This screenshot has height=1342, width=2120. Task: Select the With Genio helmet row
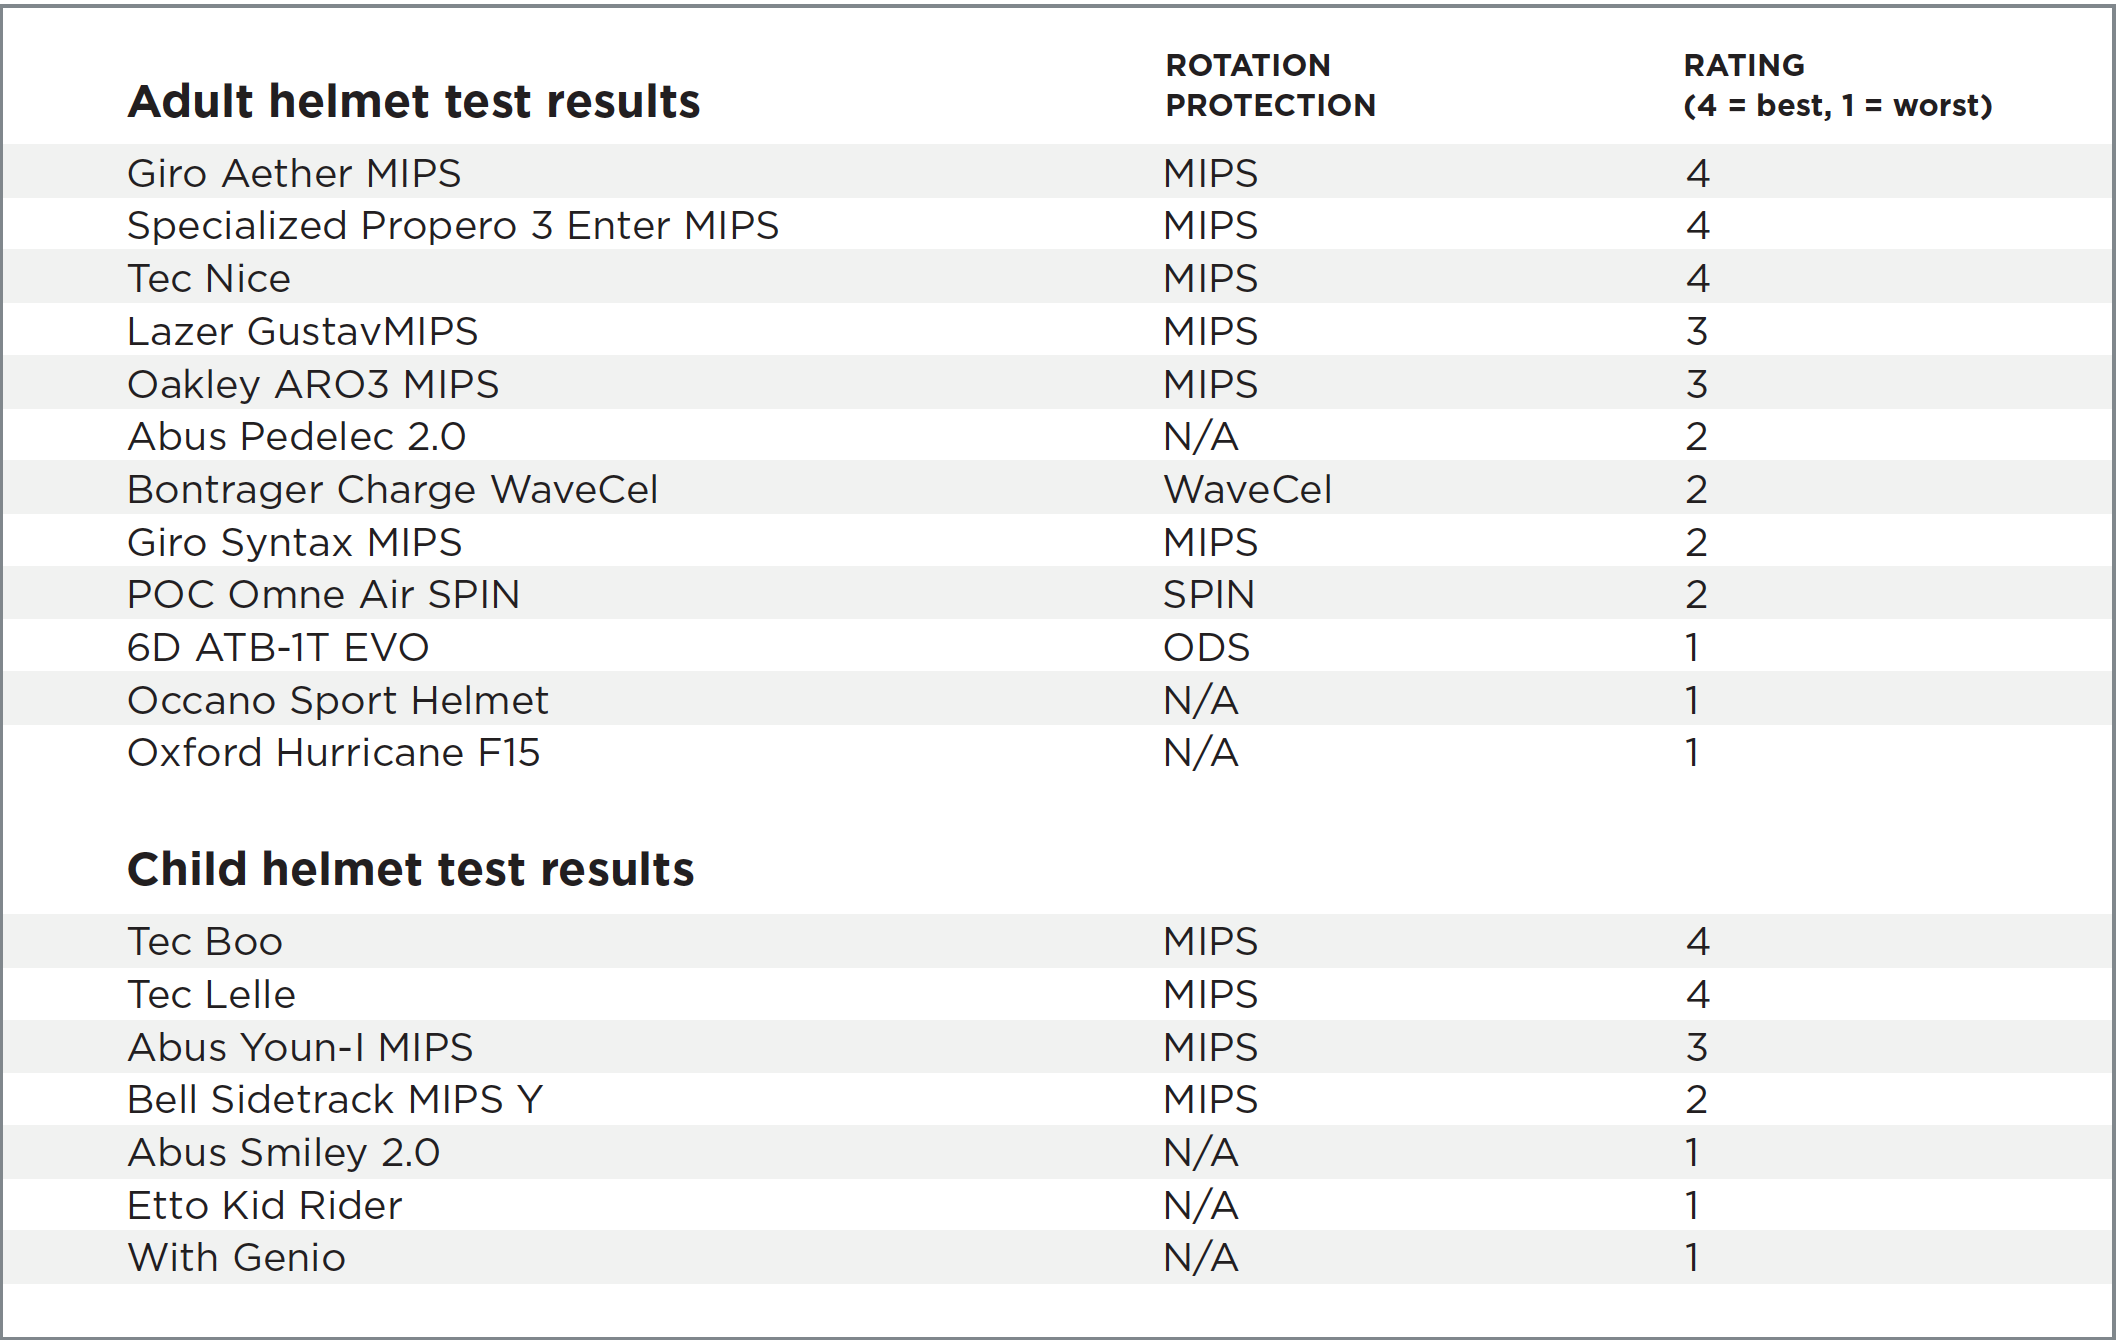tap(1058, 1257)
